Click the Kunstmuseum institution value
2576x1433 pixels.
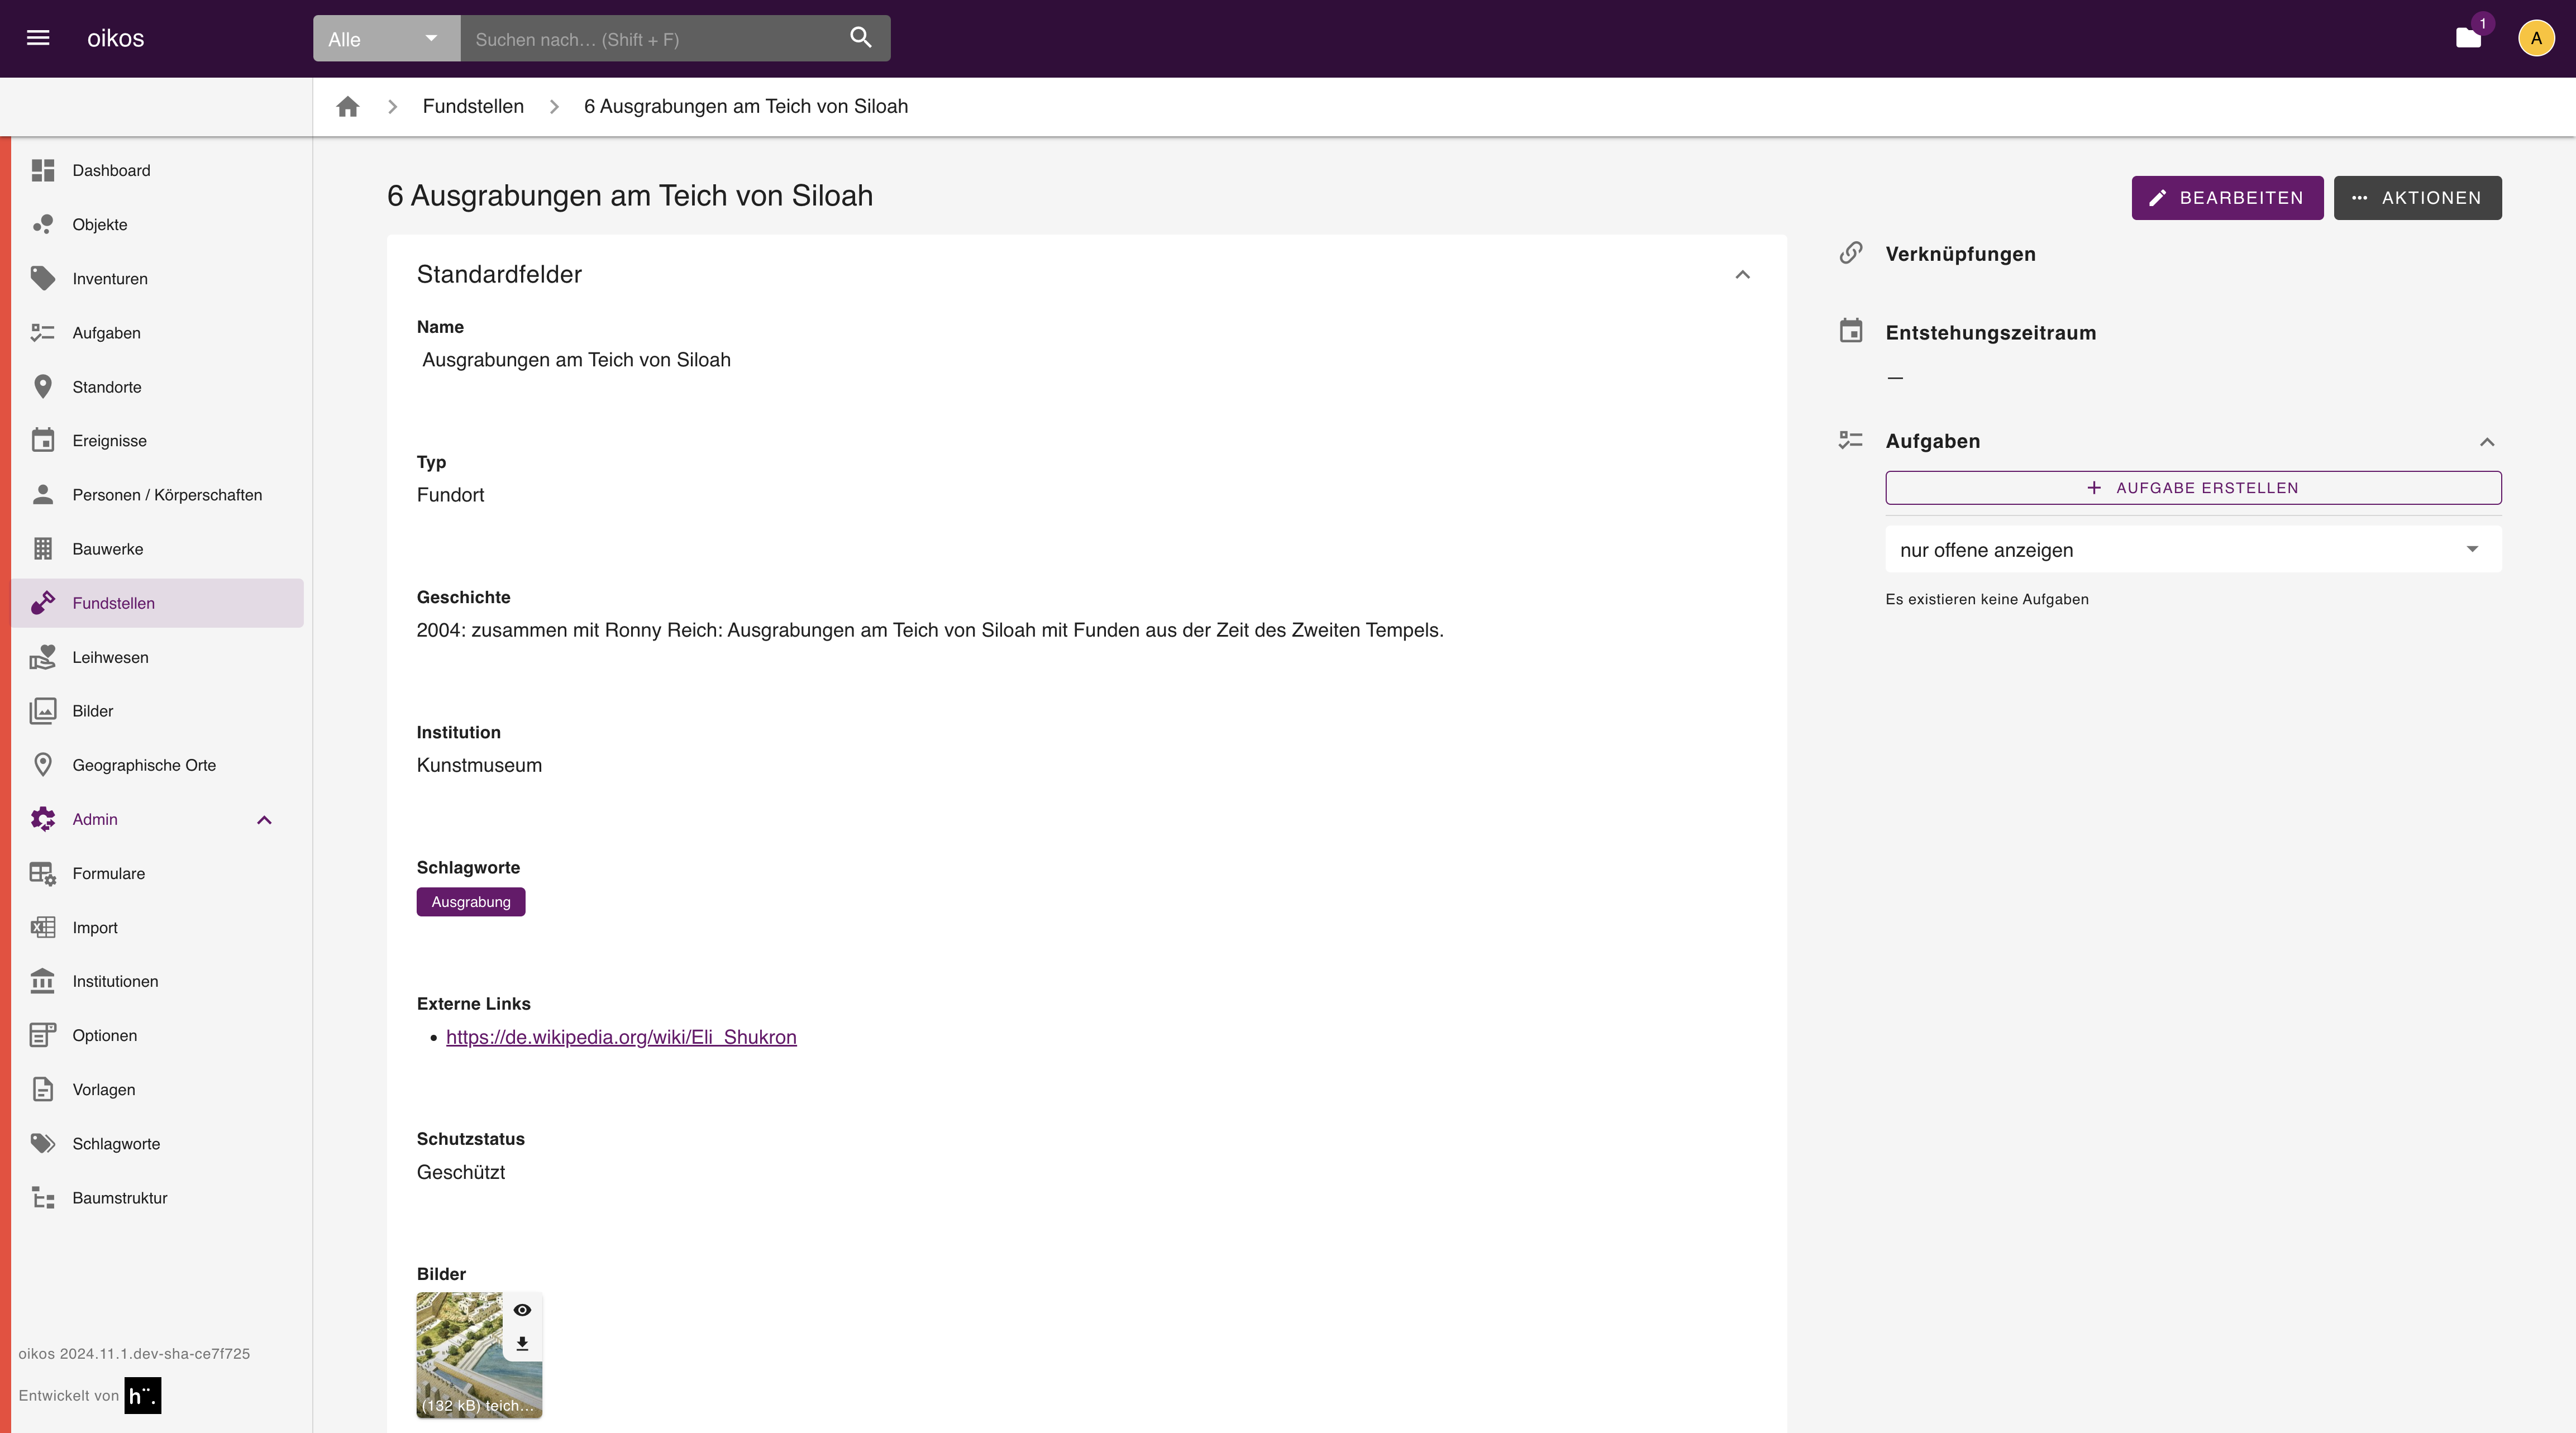479,765
